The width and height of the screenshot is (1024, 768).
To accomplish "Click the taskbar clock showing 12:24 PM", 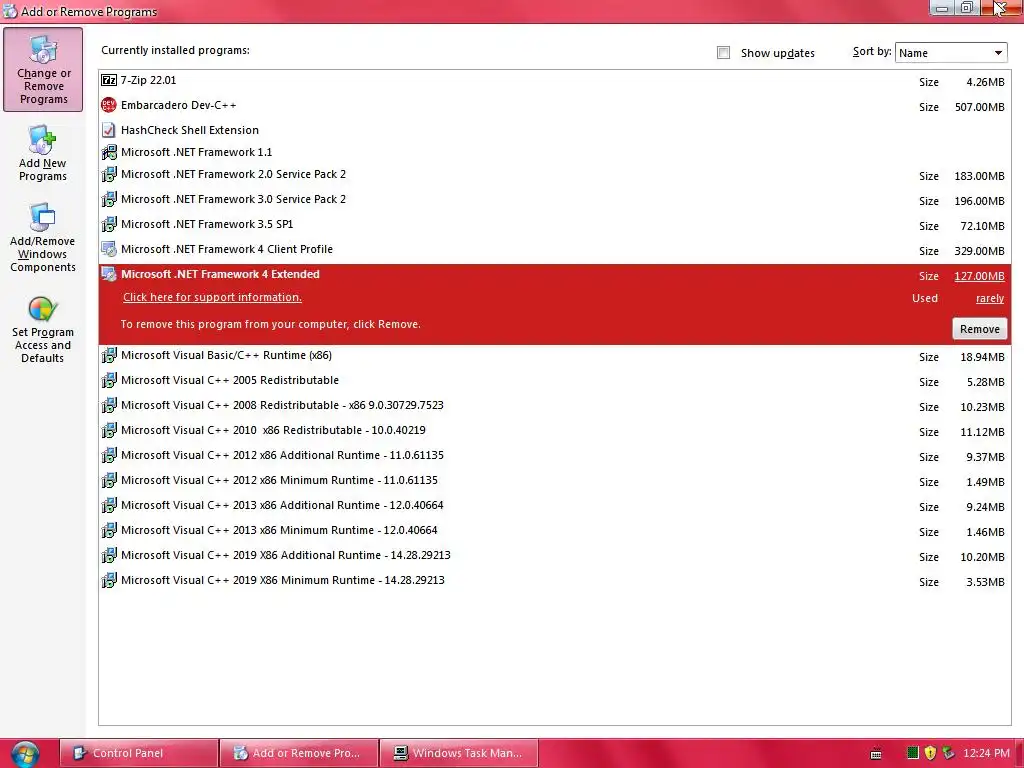I will click(986, 754).
